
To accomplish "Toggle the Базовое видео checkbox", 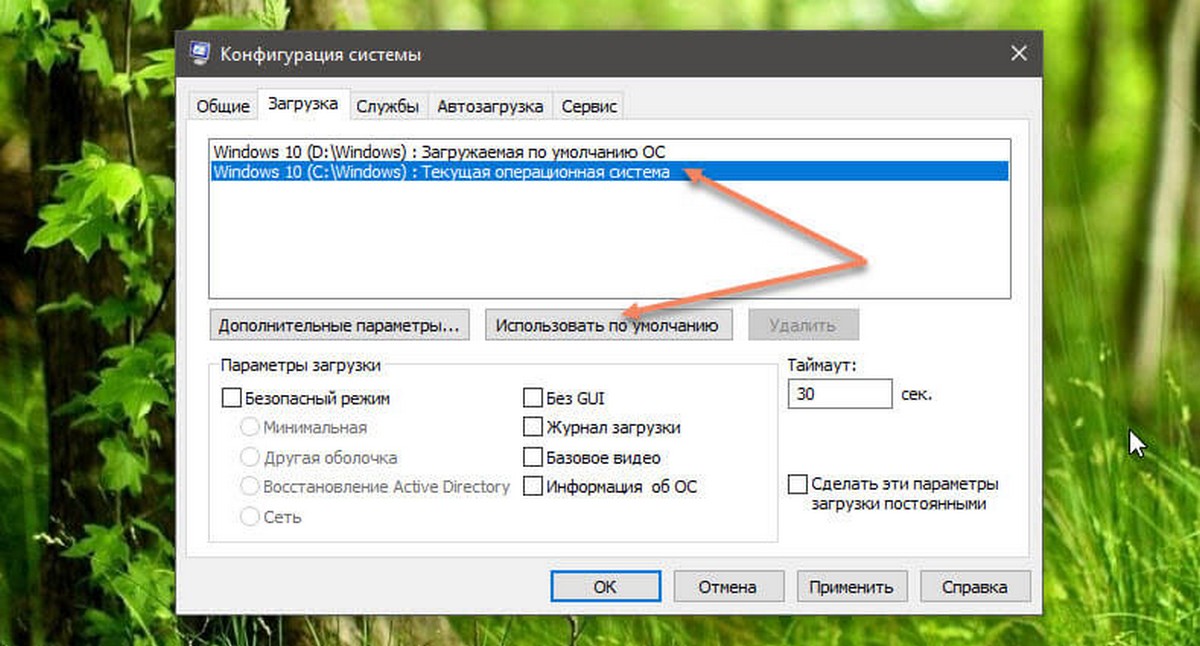I will click(x=532, y=457).
